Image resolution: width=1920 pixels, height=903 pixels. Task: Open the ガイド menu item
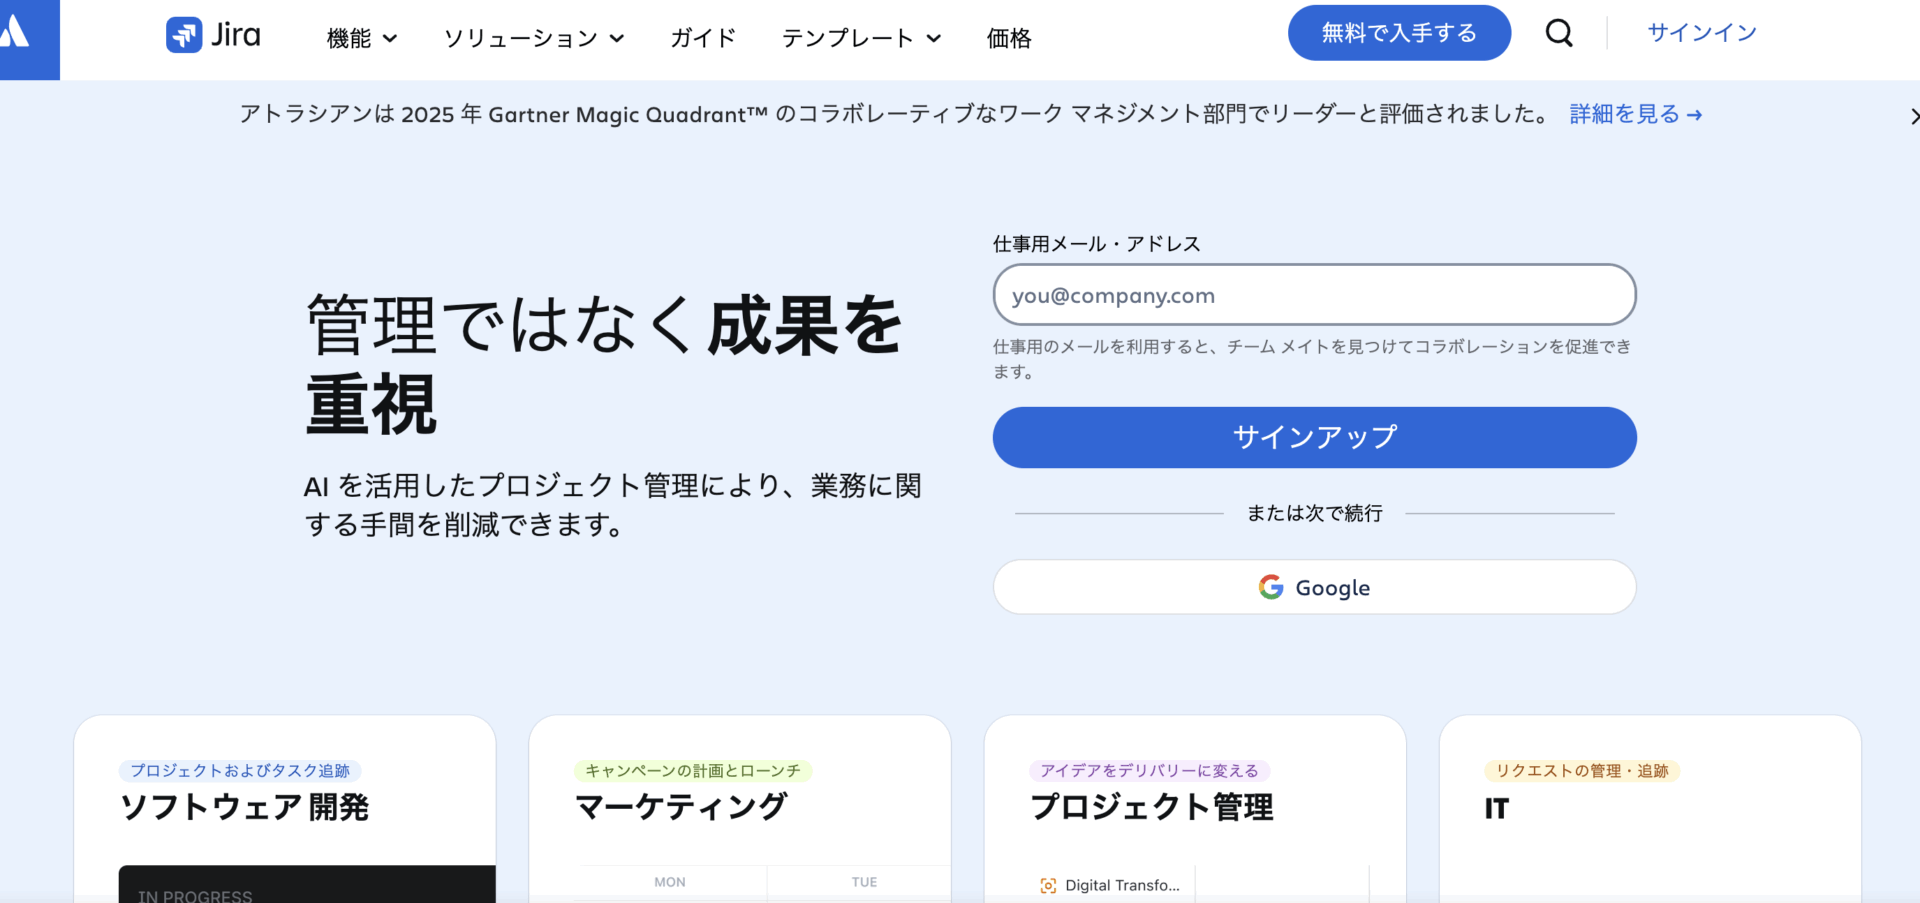pos(703,38)
